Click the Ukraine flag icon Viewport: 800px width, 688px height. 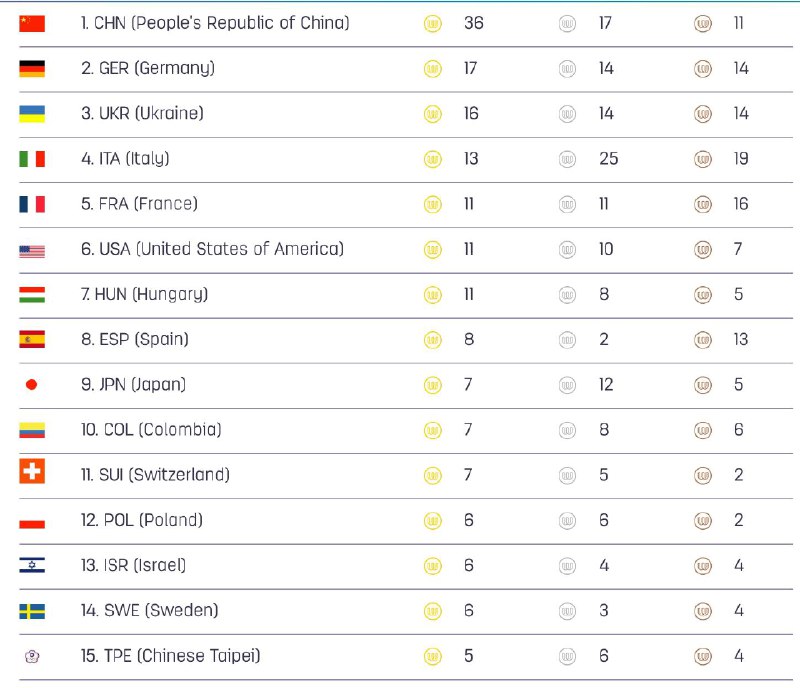tap(32, 114)
